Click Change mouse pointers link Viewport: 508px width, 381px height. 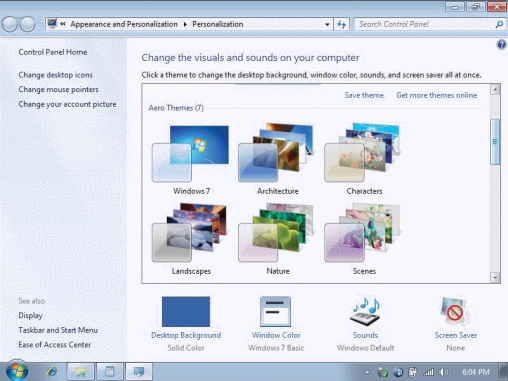pyautogui.click(x=58, y=90)
